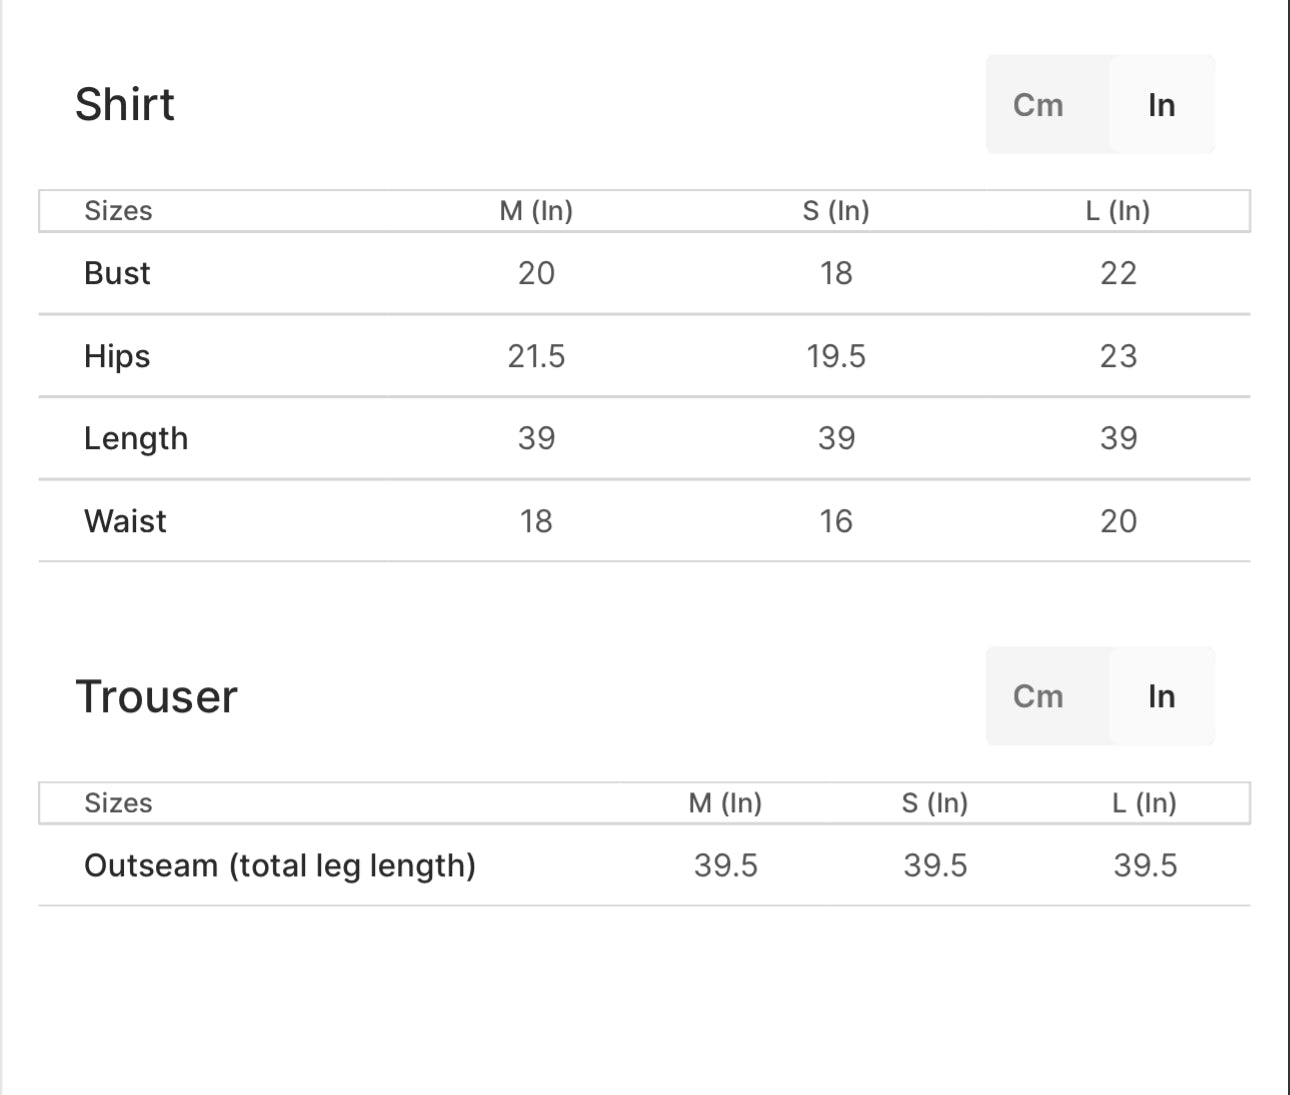Click the Bust large value 22
The image size is (1290, 1095).
pyautogui.click(x=1118, y=273)
